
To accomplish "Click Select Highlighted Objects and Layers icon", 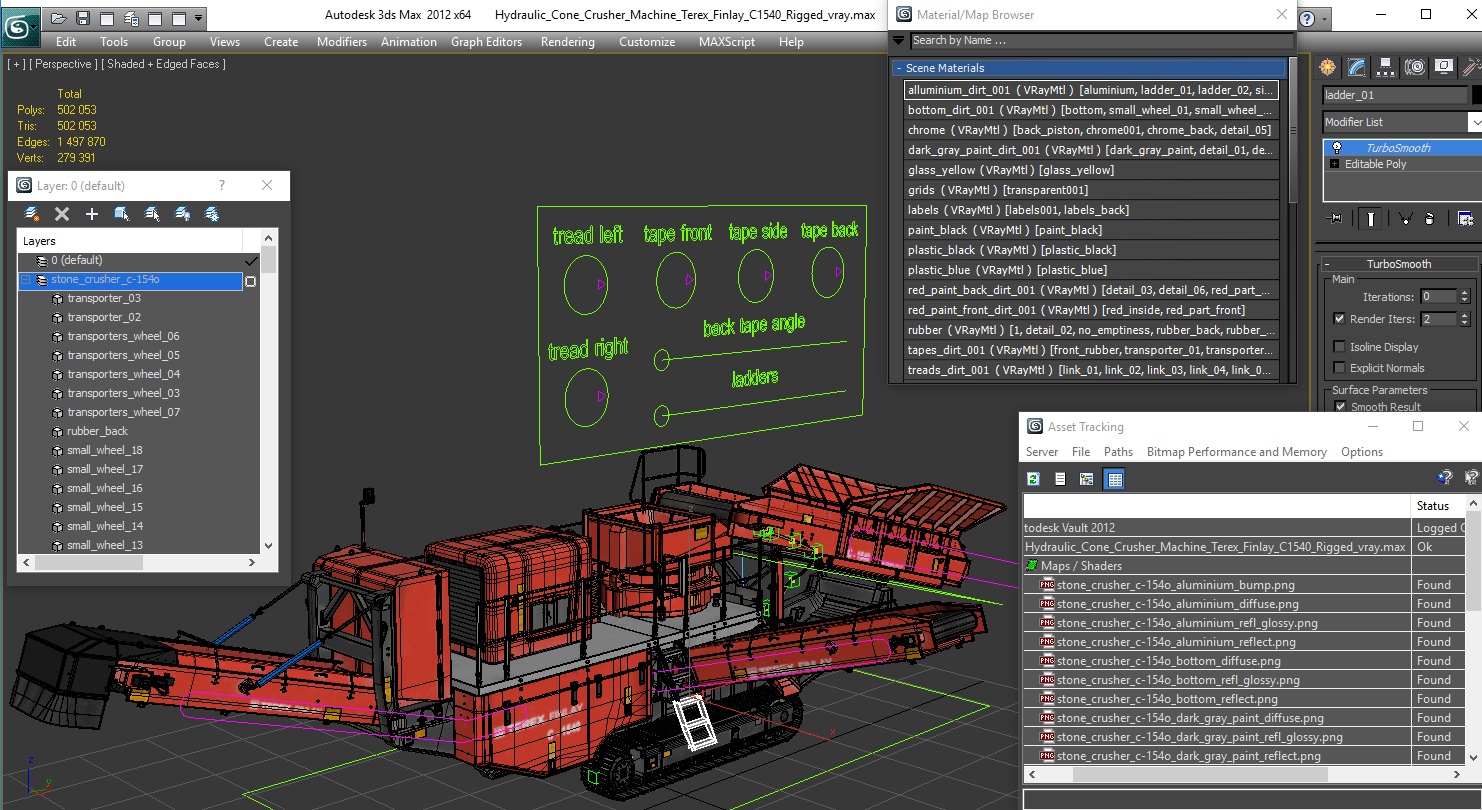I will [x=122, y=214].
